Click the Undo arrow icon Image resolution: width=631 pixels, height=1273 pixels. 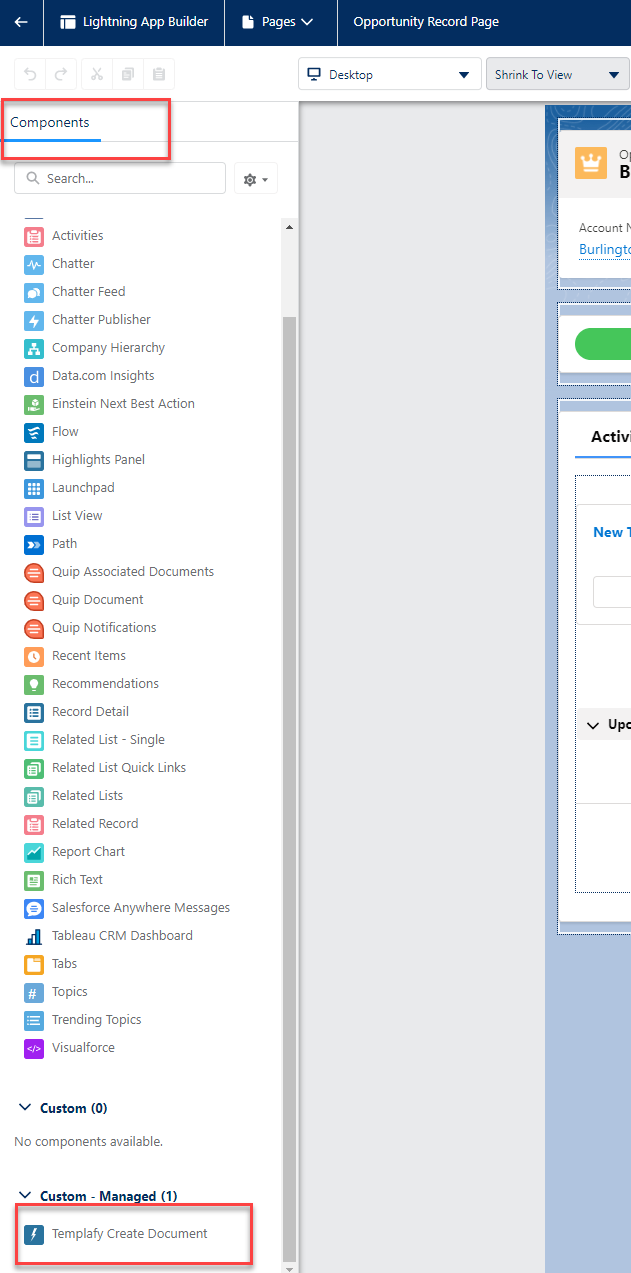pyautogui.click(x=30, y=74)
